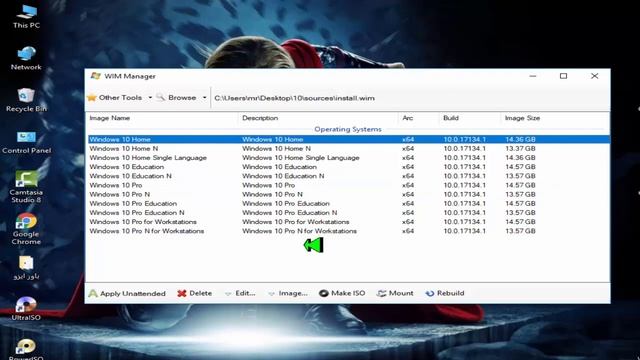Click the WIM Manager title bar app icon
The width and height of the screenshot is (640, 360).
(x=96, y=76)
